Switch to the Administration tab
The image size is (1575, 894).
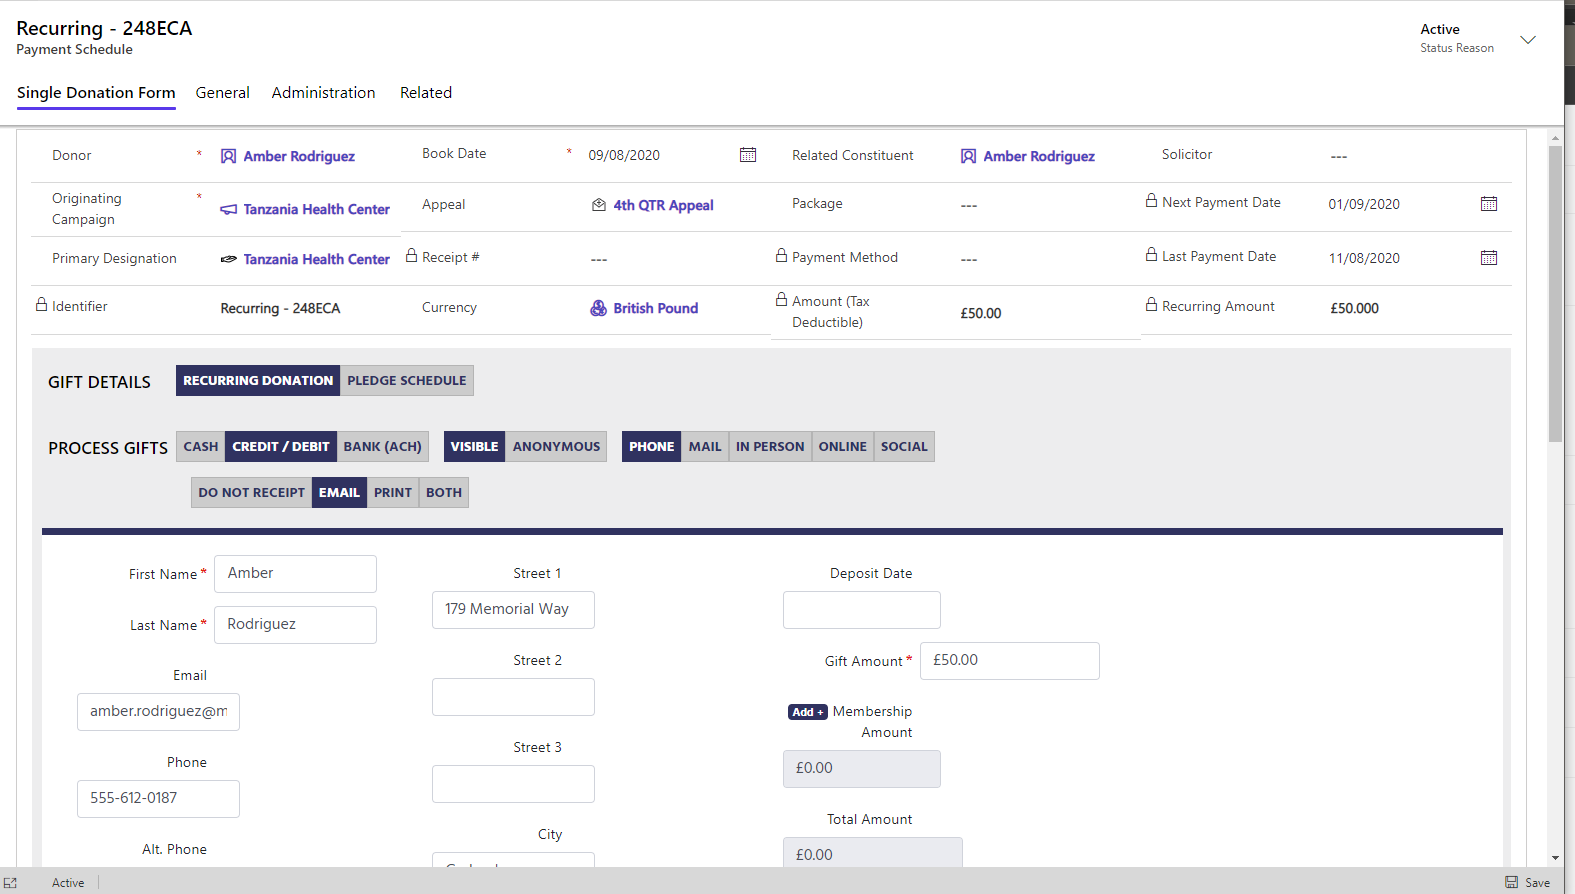(x=323, y=93)
